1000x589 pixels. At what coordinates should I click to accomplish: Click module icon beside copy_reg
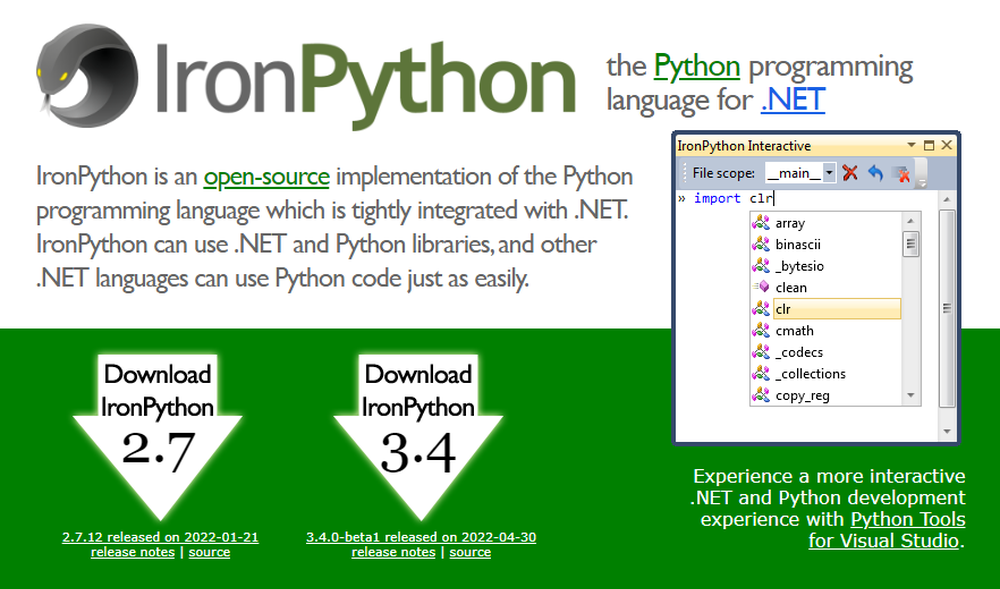click(761, 395)
